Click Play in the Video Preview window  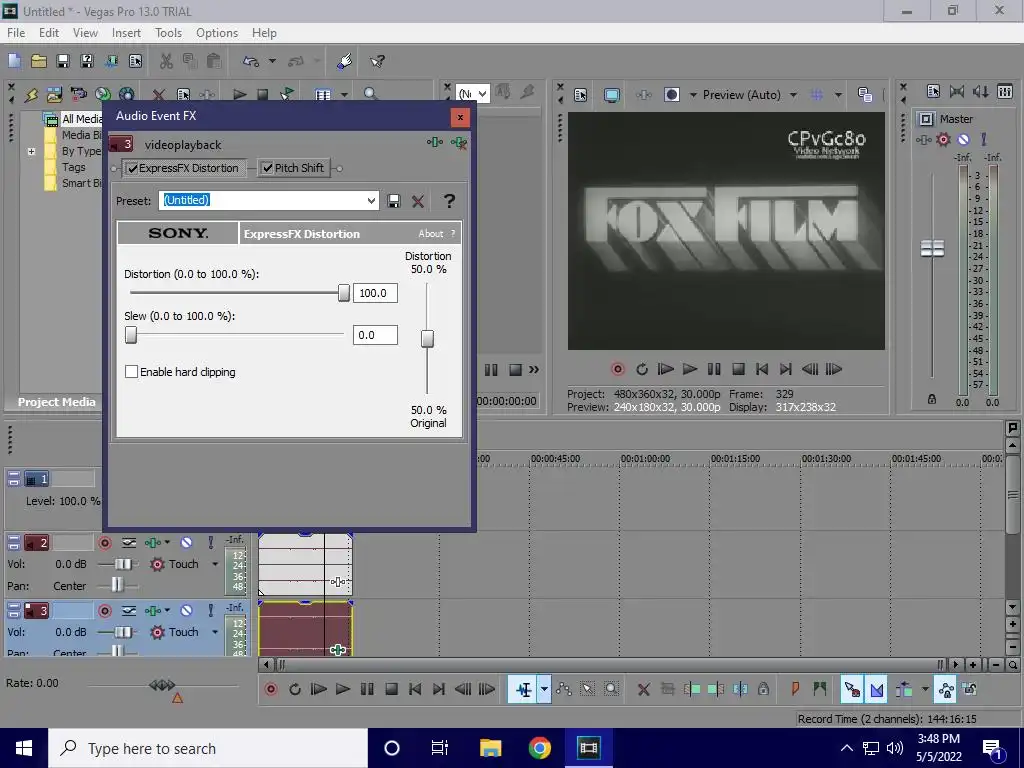690,370
